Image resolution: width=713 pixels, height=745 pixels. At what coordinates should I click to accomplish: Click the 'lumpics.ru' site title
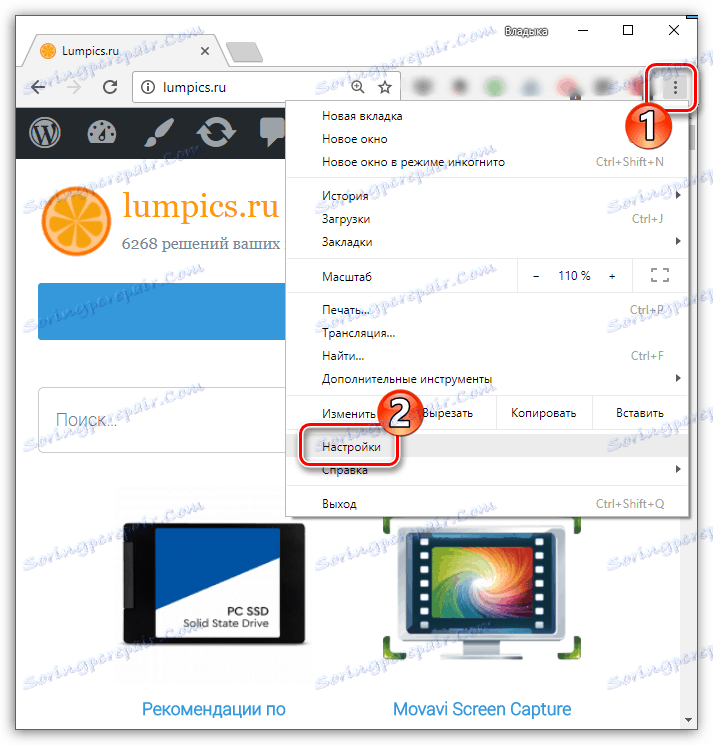[200, 206]
